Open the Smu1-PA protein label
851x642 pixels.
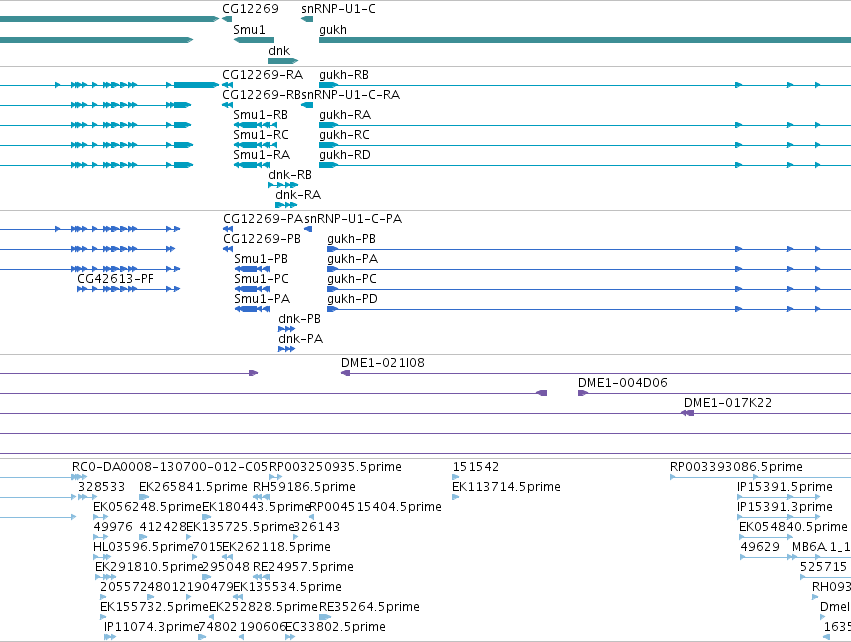pos(262,298)
